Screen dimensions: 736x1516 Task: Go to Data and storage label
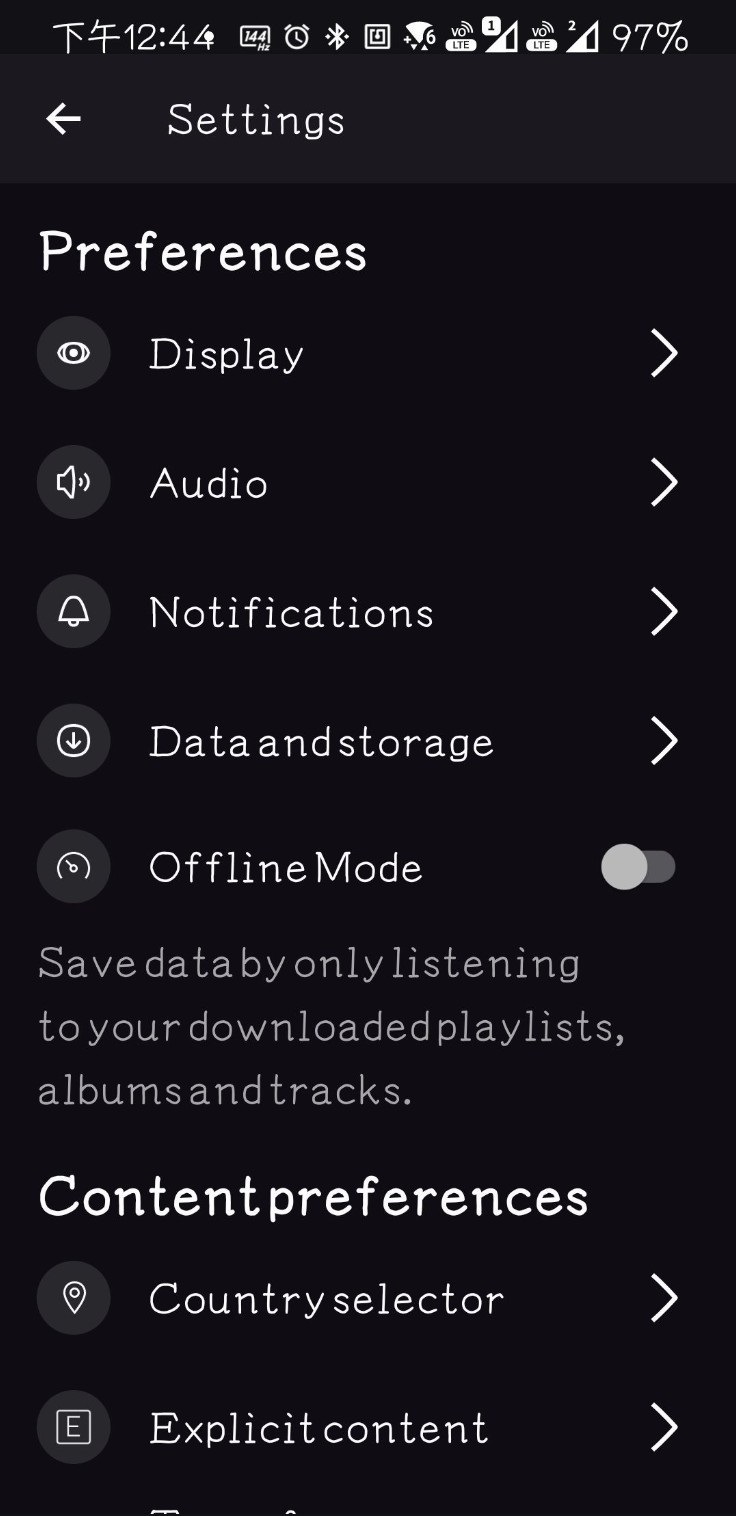tap(321, 742)
